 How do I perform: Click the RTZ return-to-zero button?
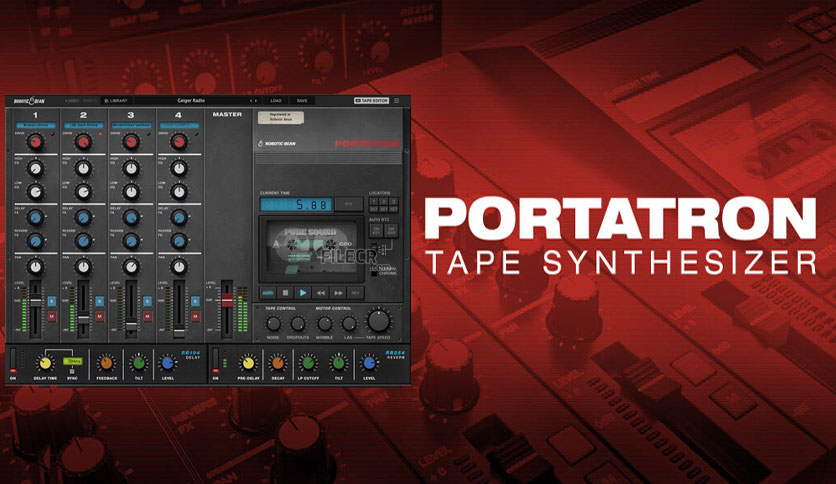tap(349, 204)
